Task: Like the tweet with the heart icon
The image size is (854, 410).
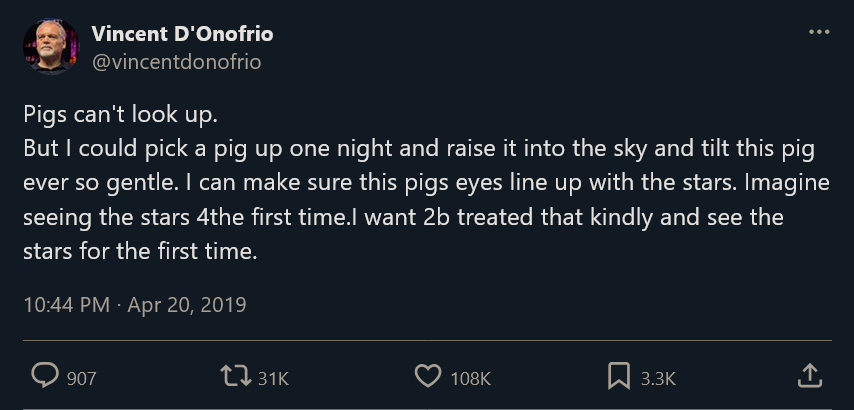Action: coord(427,376)
